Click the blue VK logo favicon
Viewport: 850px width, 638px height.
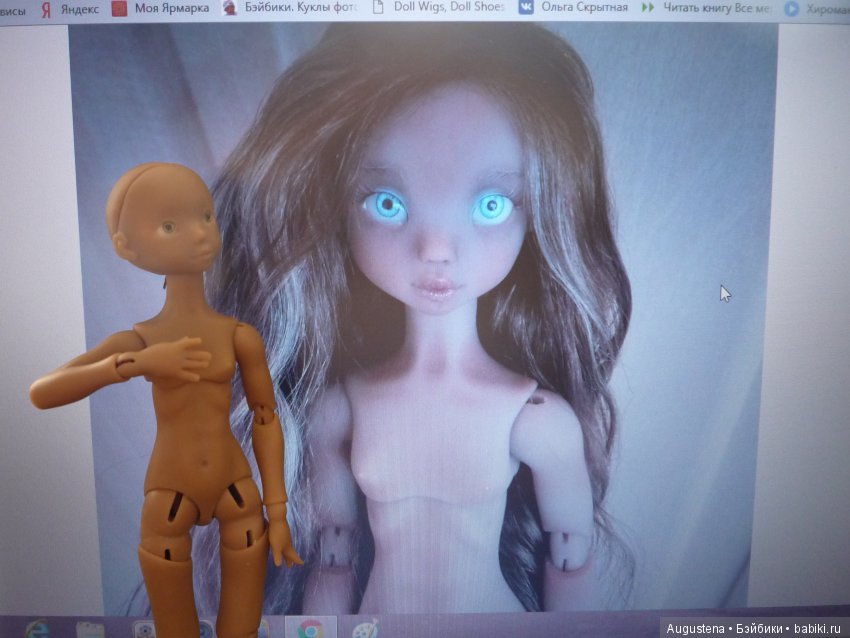tap(525, 8)
